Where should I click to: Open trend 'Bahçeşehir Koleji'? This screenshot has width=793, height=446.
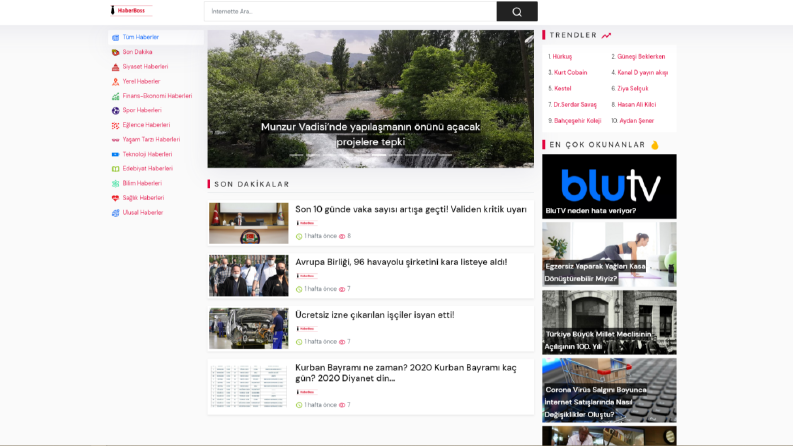point(578,121)
